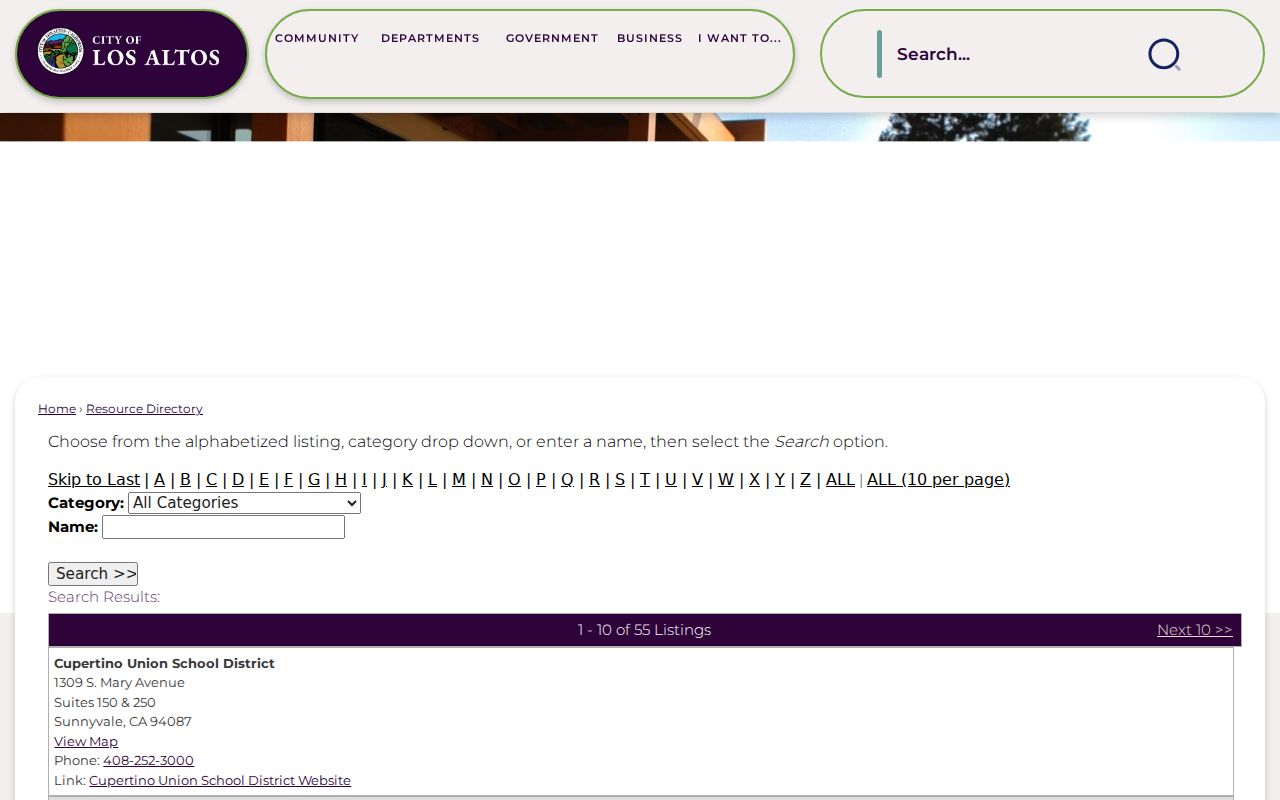Filter listings by letter O

514,480
